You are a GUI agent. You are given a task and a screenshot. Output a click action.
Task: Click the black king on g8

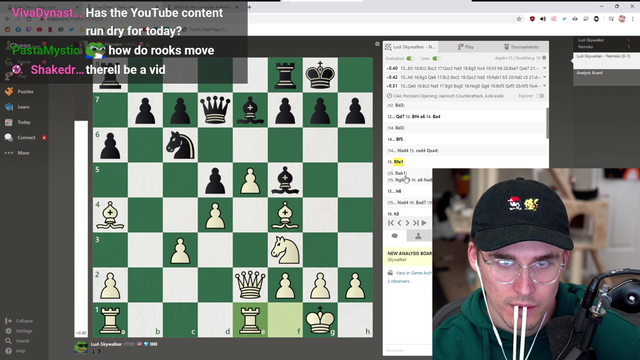coord(320,75)
